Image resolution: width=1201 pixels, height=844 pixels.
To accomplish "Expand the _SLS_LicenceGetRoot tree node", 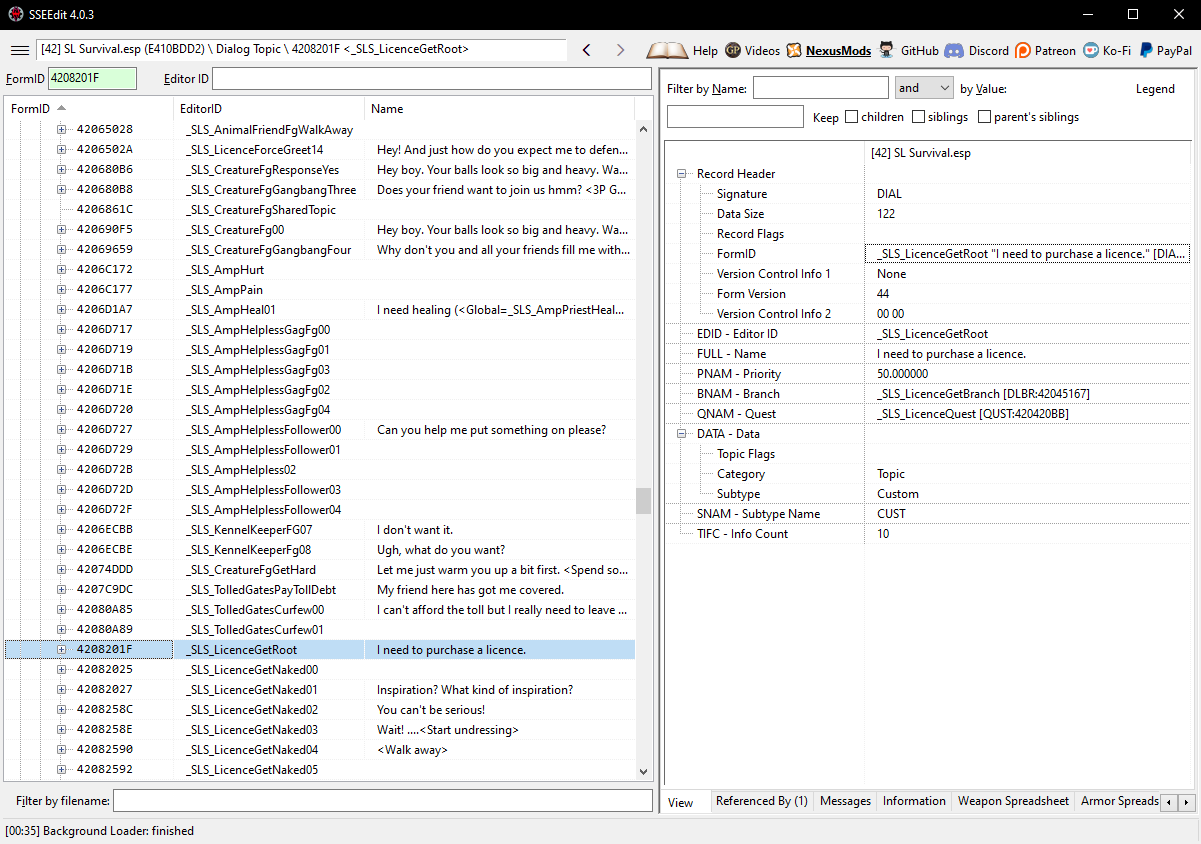I will tap(62, 650).
